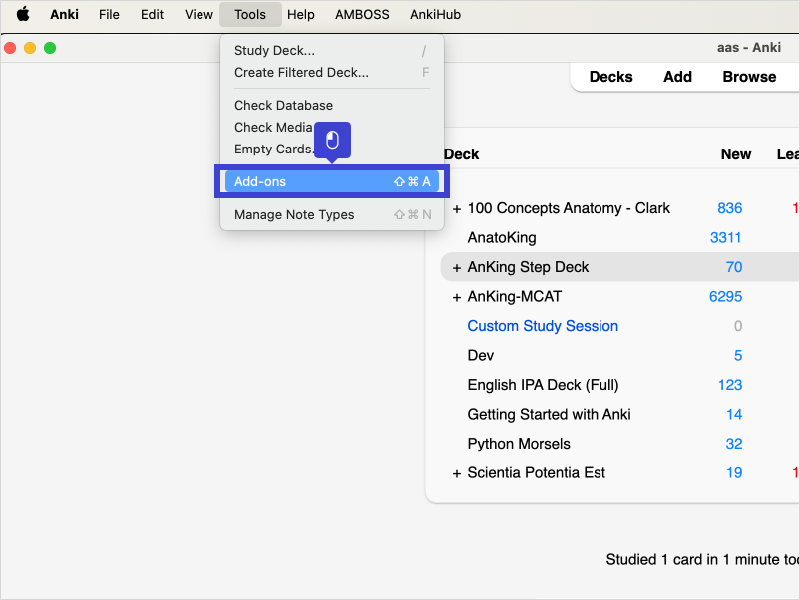Expand the Scientia Potentia Est deck
The height and width of the screenshot is (600, 800).
[x=457, y=473]
